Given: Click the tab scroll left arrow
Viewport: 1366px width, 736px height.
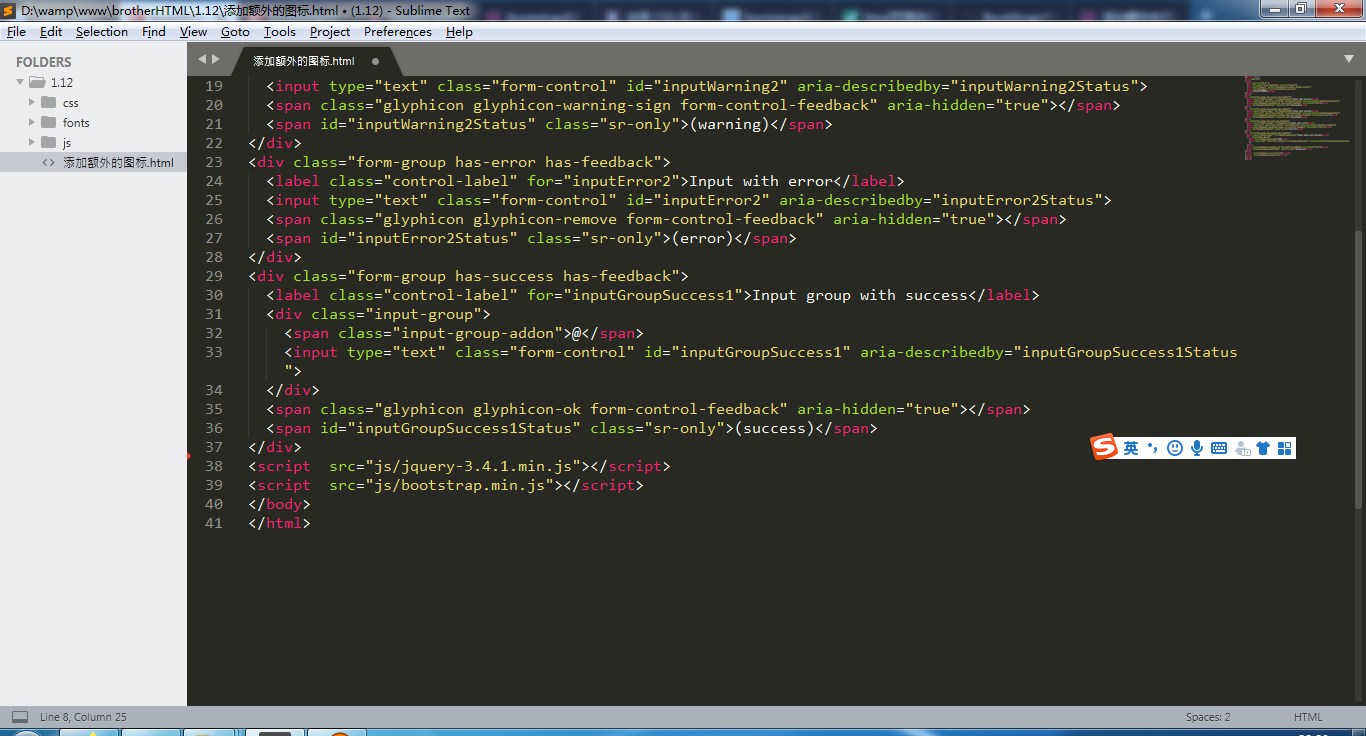Looking at the screenshot, I should tap(201, 60).
